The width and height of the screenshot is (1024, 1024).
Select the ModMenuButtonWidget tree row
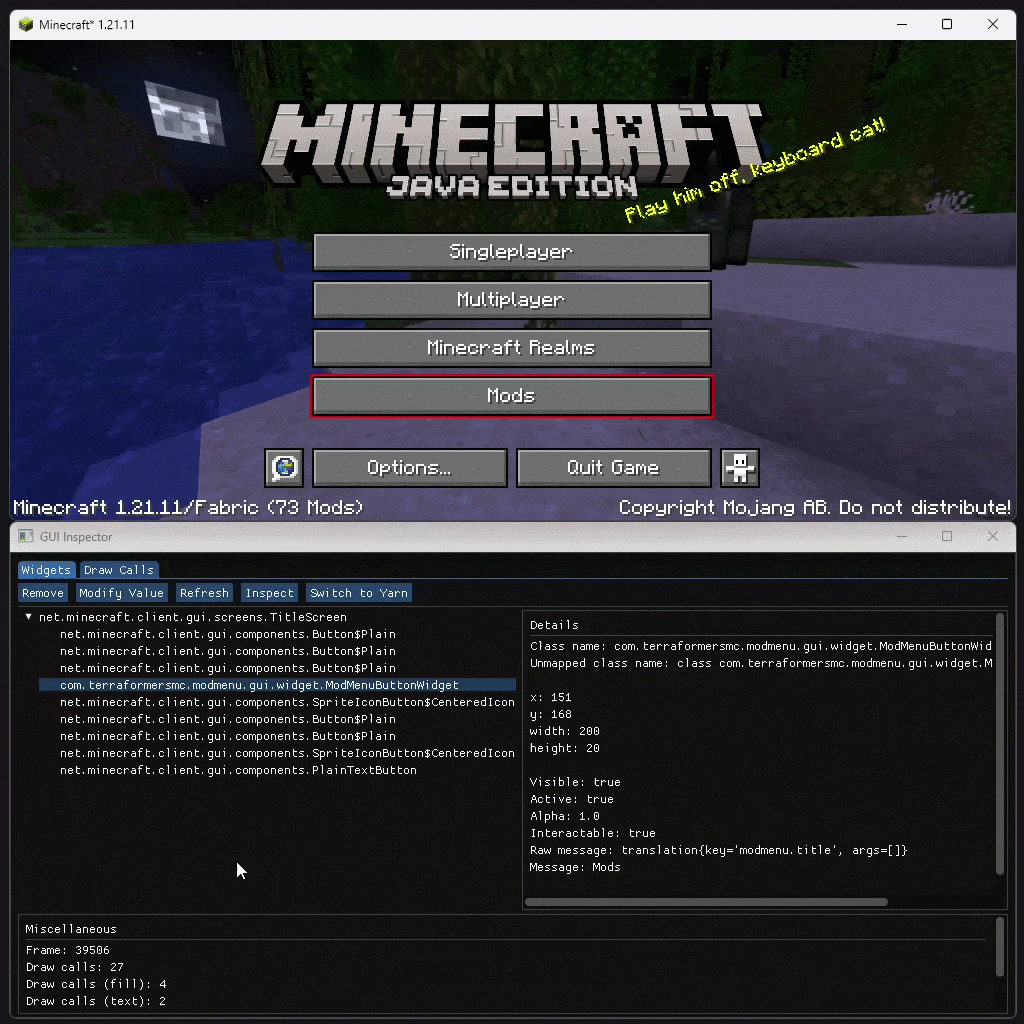(x=278, y=685)
